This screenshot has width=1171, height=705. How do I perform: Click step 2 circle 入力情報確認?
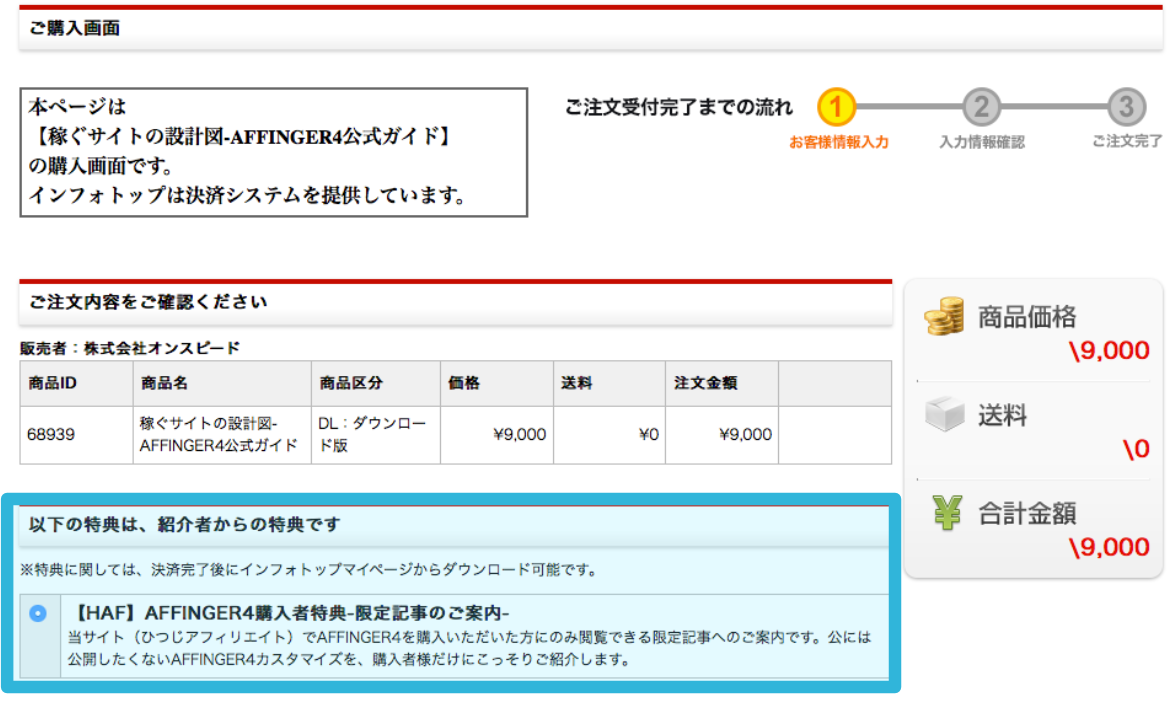981,107
